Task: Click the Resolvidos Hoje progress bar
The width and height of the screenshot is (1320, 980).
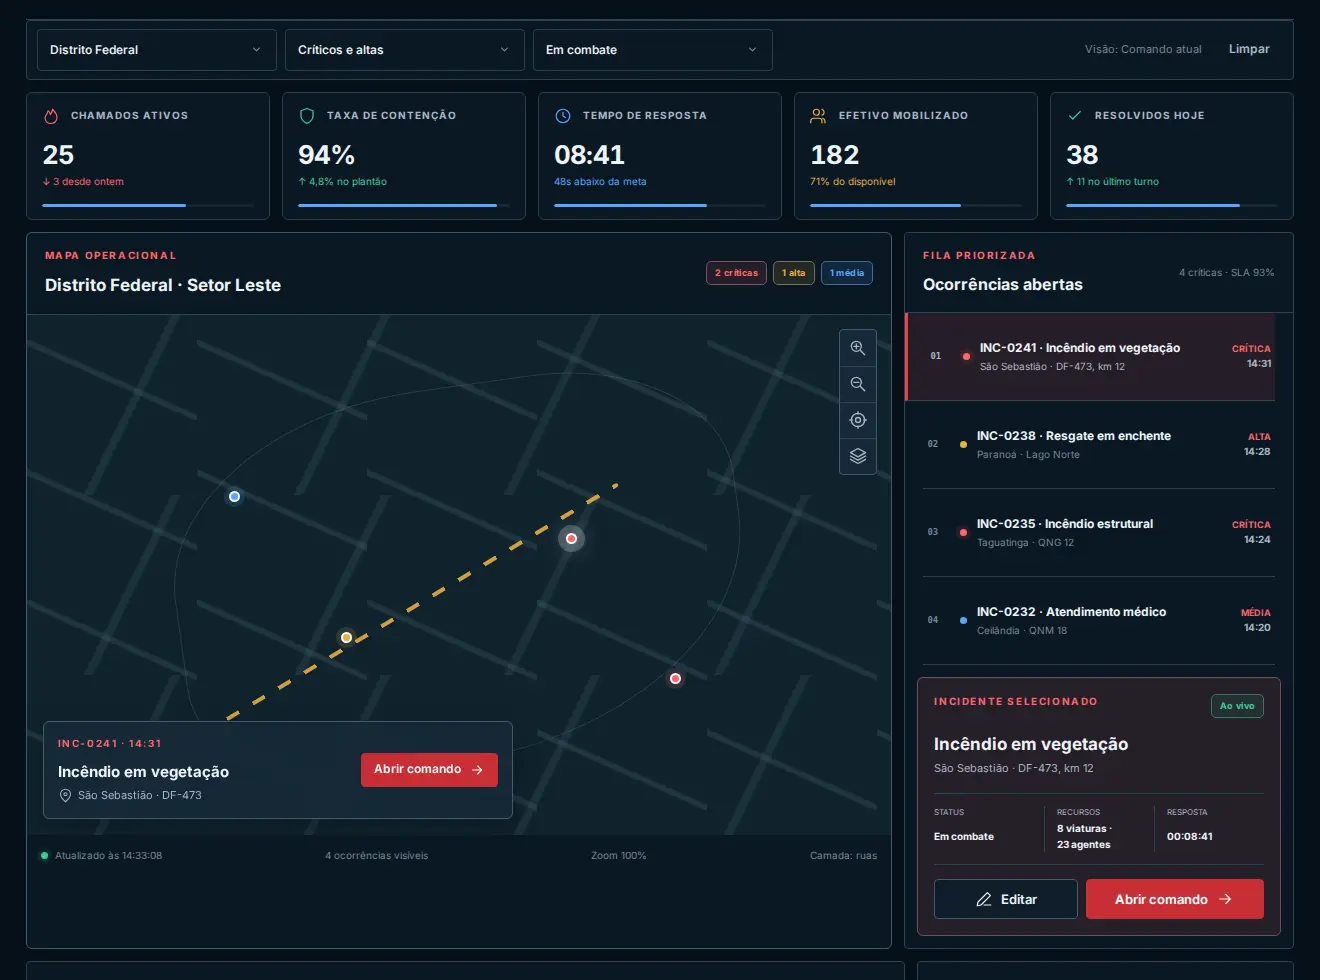Action: (x=1172, y=205)
